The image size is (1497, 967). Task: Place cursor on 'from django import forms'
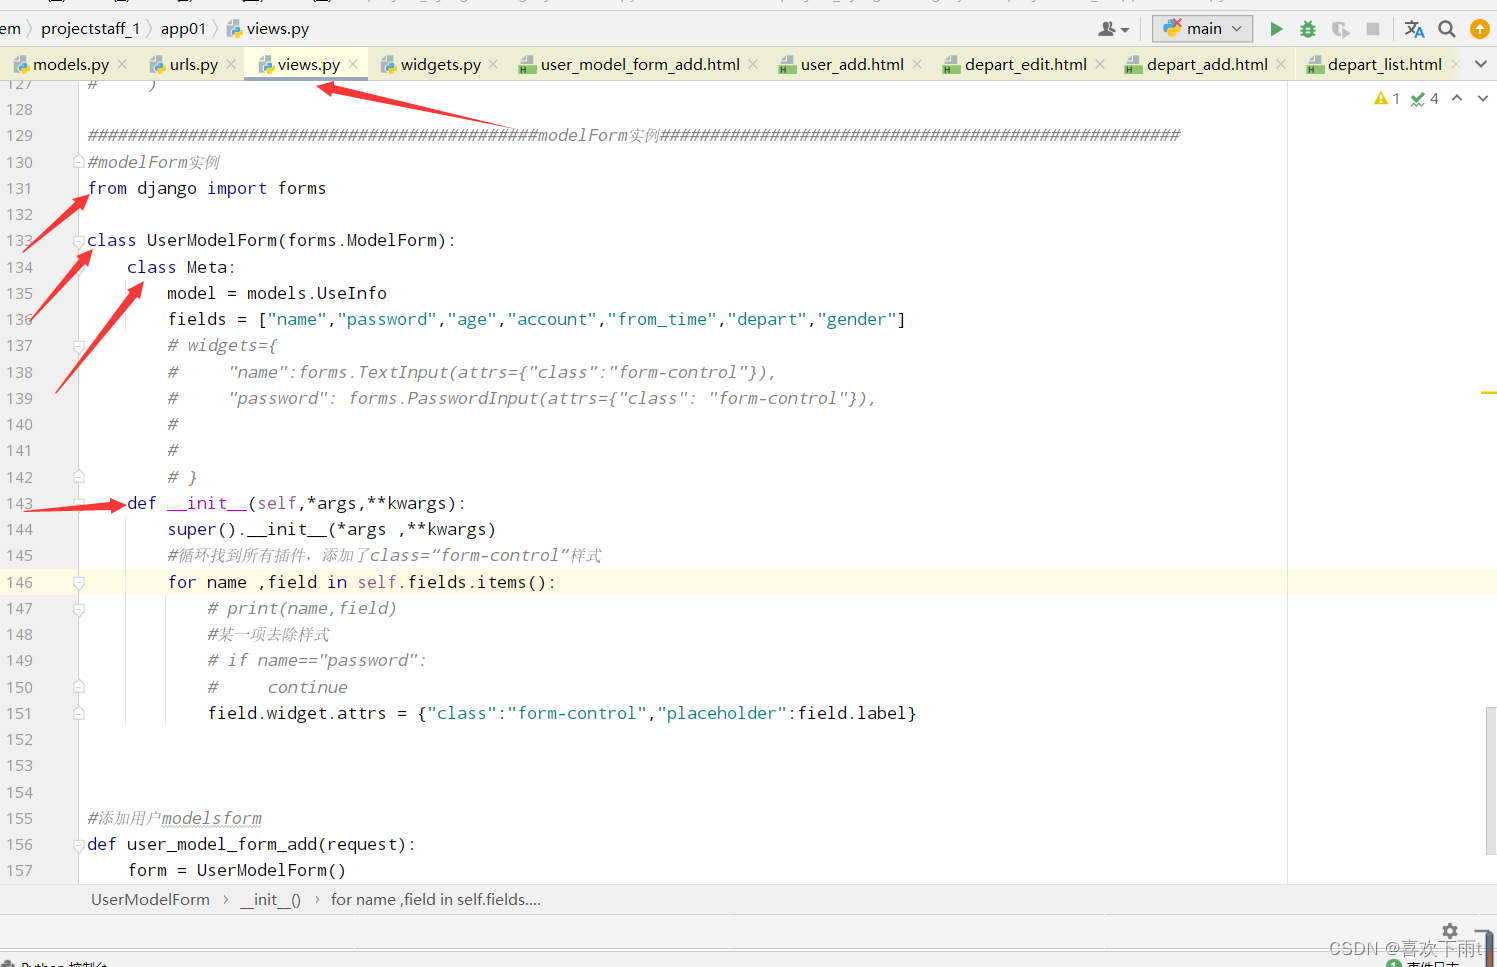[207, 188]
